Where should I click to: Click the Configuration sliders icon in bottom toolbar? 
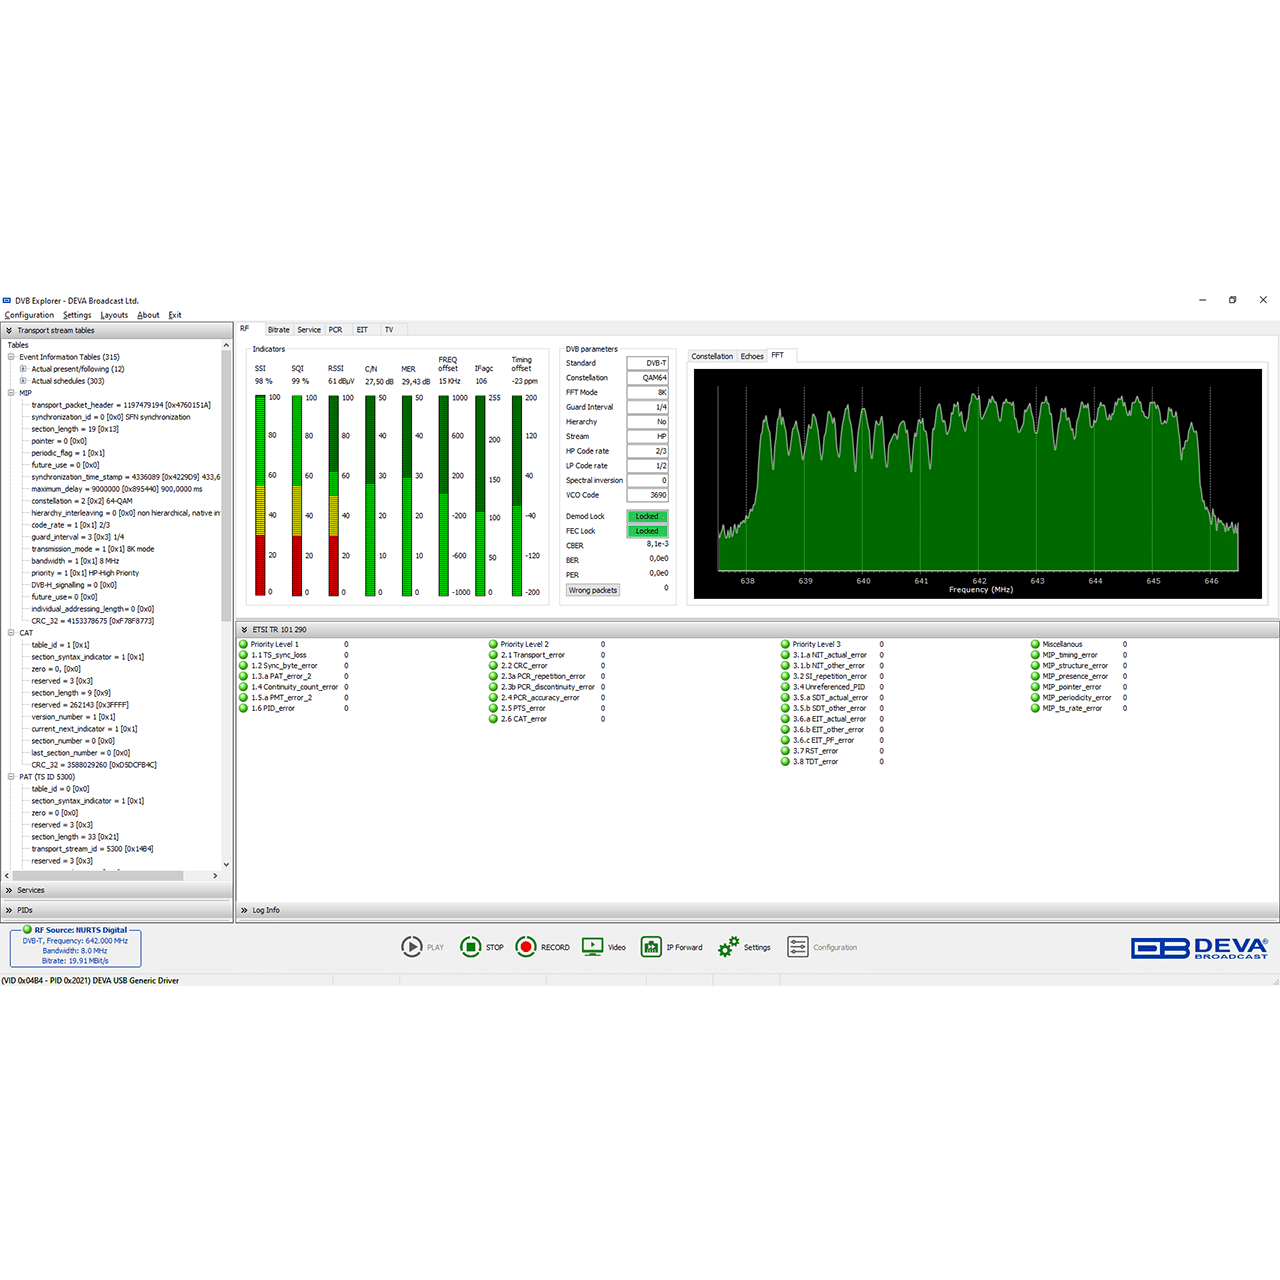798,946
